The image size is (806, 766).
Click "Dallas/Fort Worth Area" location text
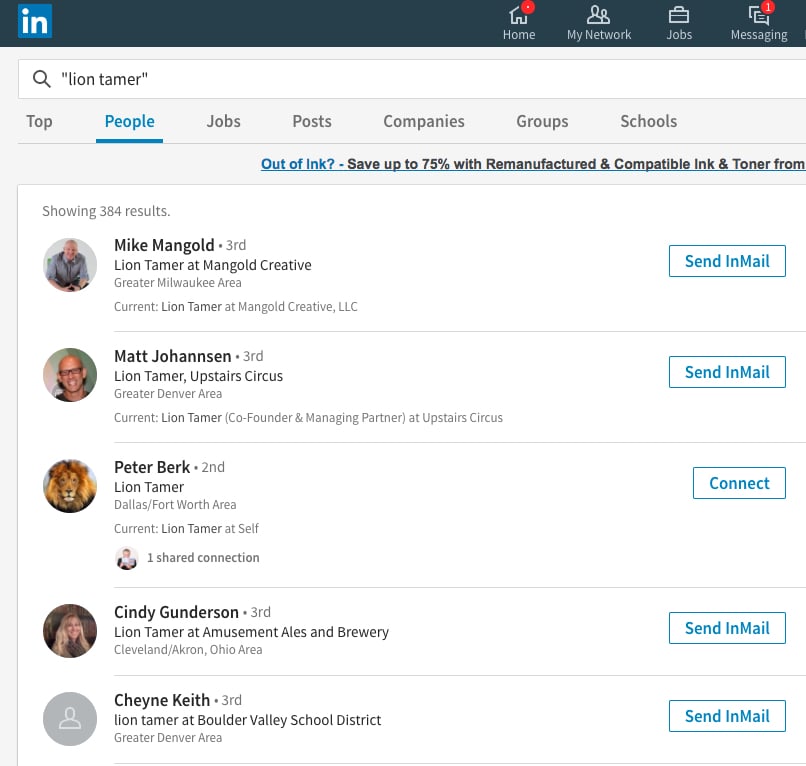point(175,505)
